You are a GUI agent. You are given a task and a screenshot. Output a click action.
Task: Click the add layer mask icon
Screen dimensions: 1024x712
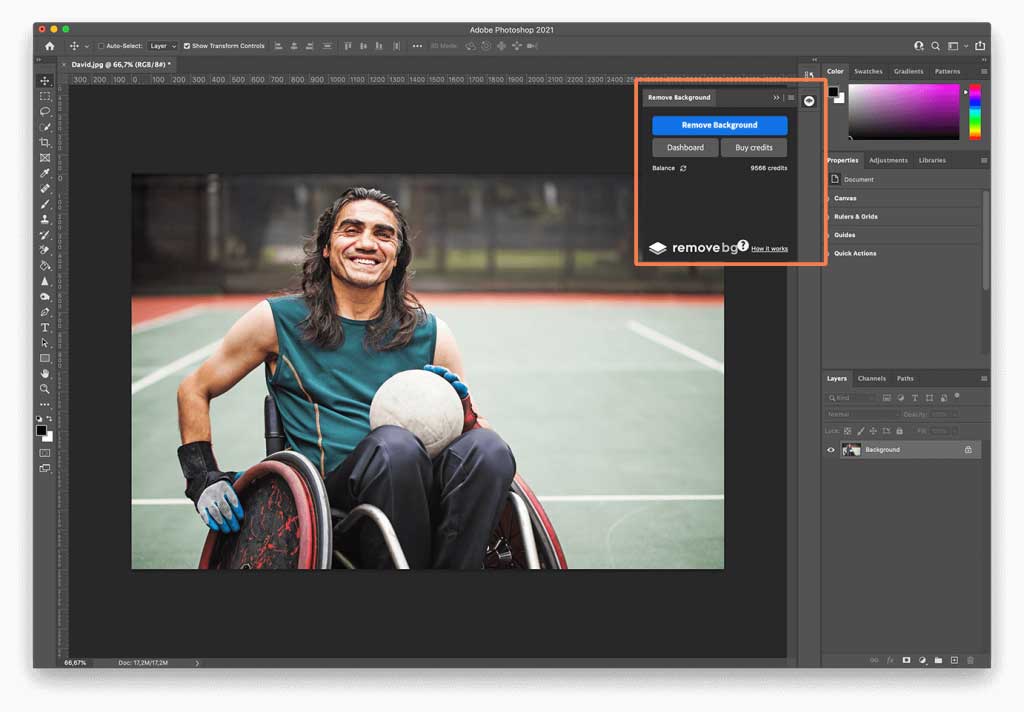click(906, 660)
